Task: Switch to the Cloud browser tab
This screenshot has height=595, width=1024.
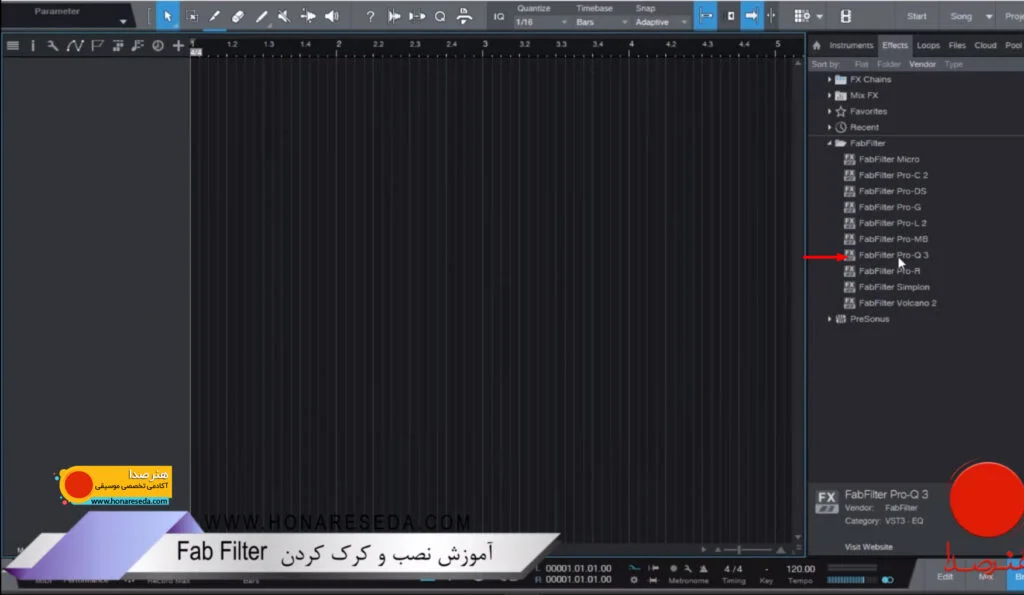Action: 985,45
